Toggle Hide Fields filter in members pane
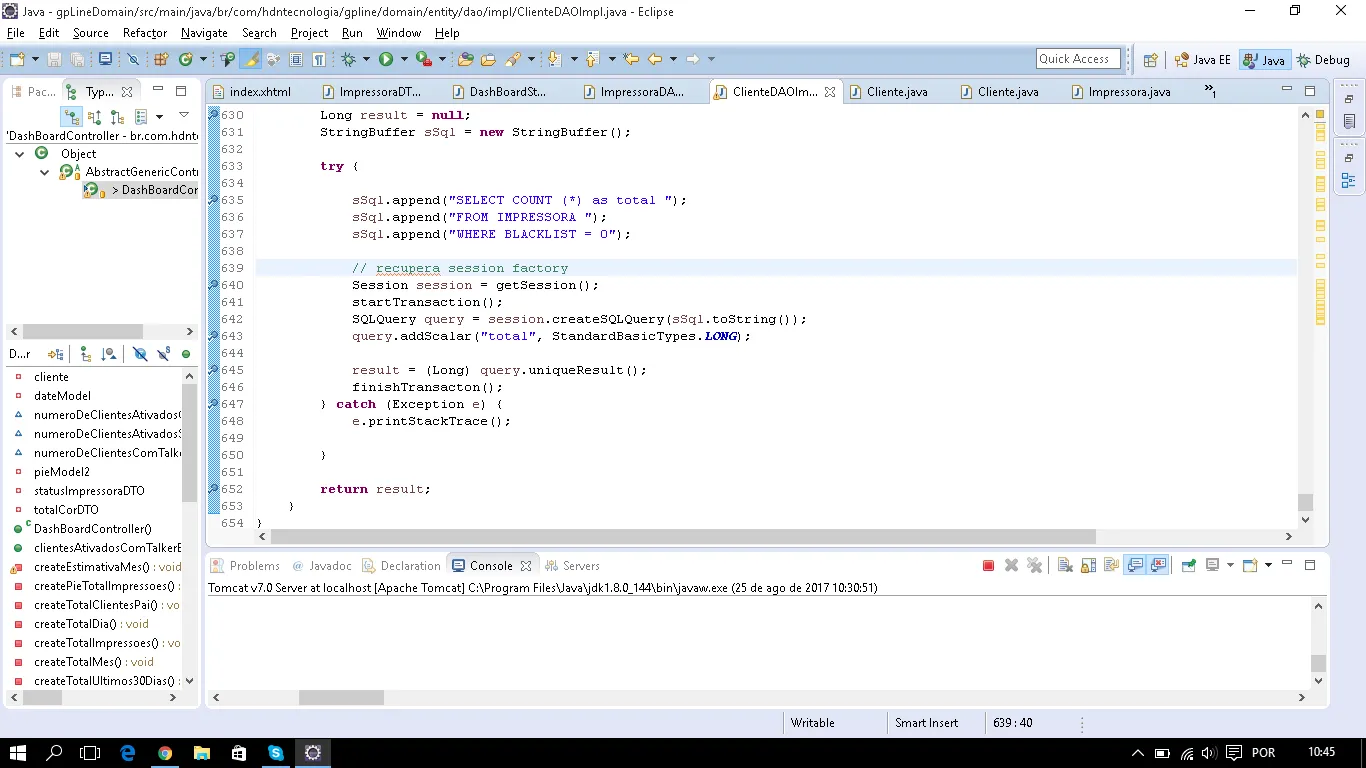 tap(140, 354)
